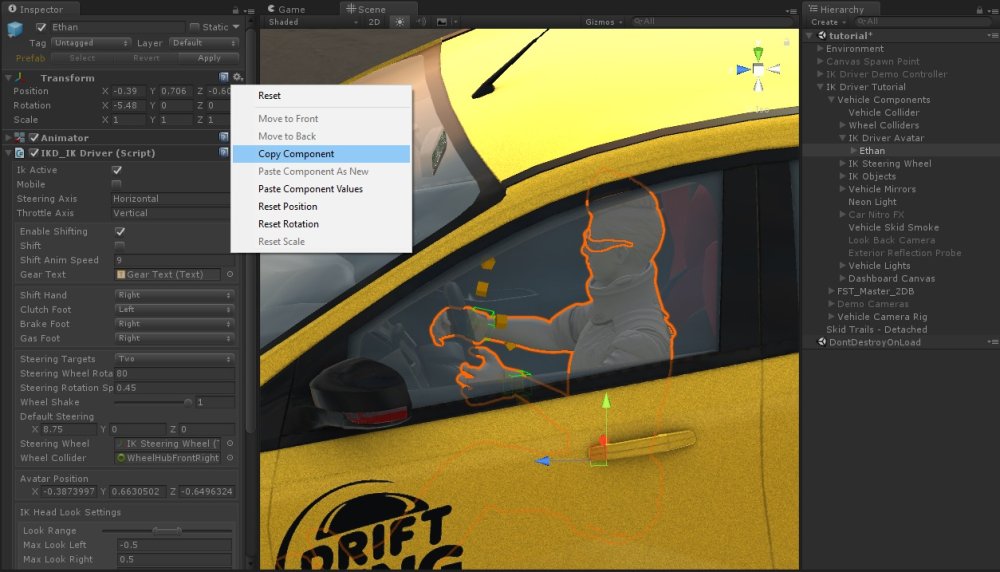
Task: Open Layer dropdown set to Default
Action: click(204, 43)
